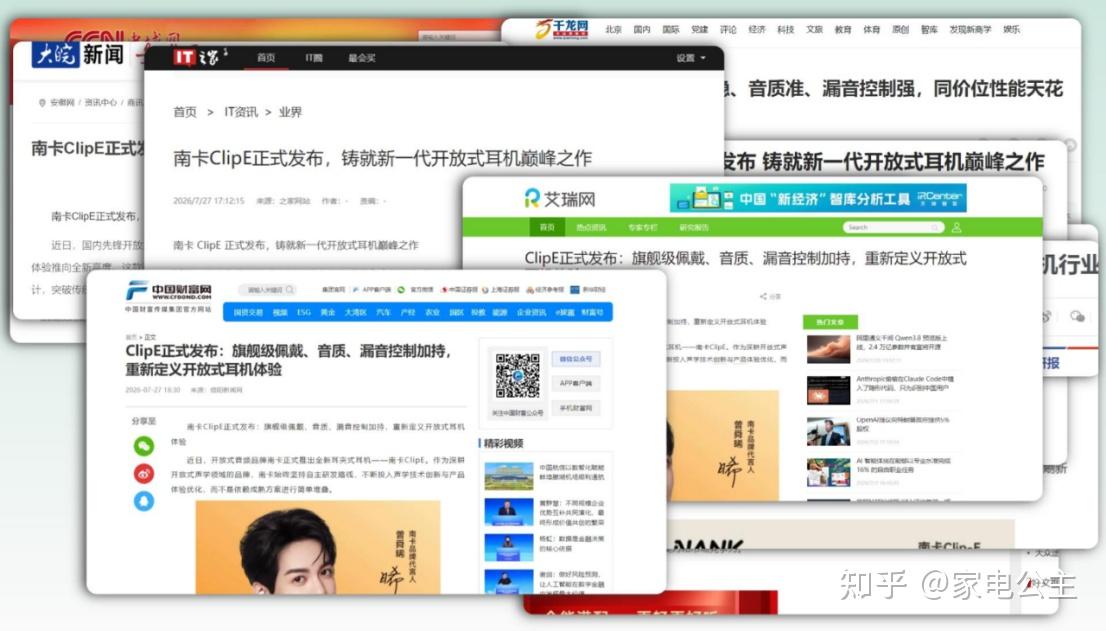Click the search magnifier icon on 中国财富网
The height and width of the screenshot is (631, 1106).
(x=290, y=290)
